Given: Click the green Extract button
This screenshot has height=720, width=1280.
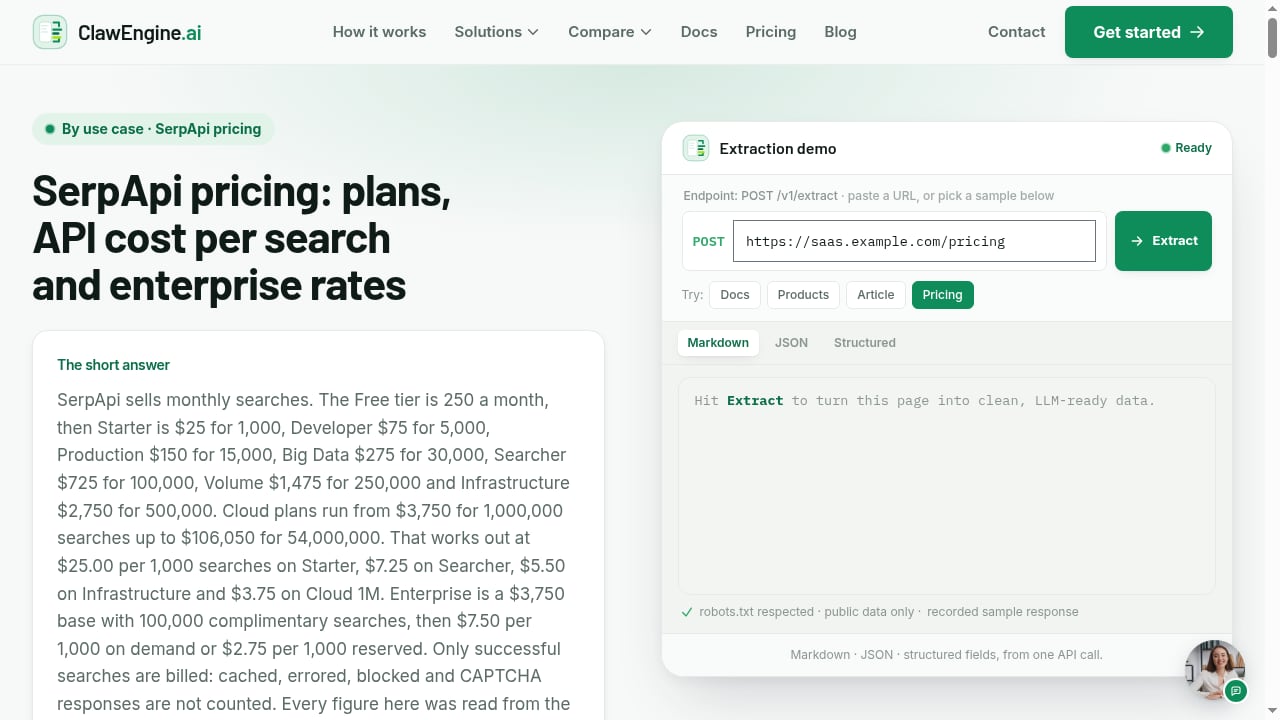Looking at the screenshot, I should tap(1163, 241).
